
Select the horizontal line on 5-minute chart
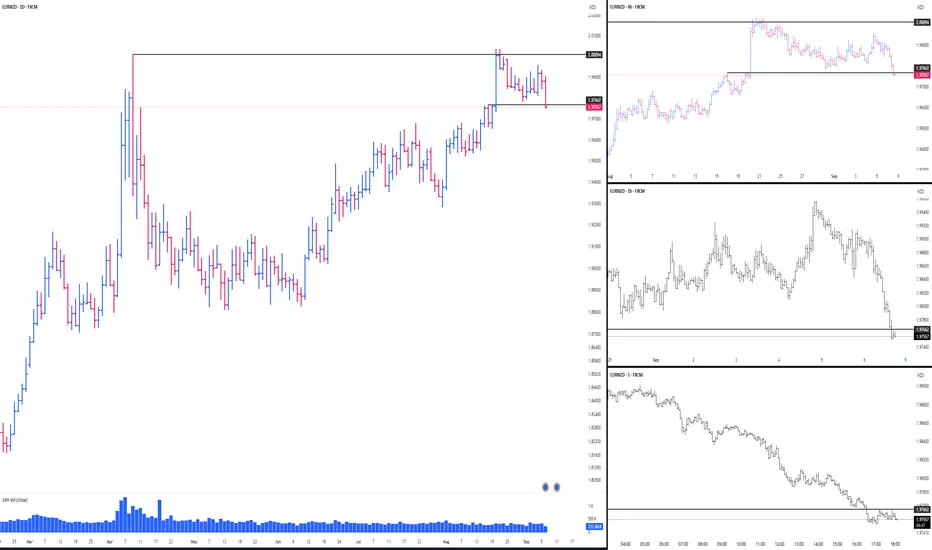pos(761,509)
